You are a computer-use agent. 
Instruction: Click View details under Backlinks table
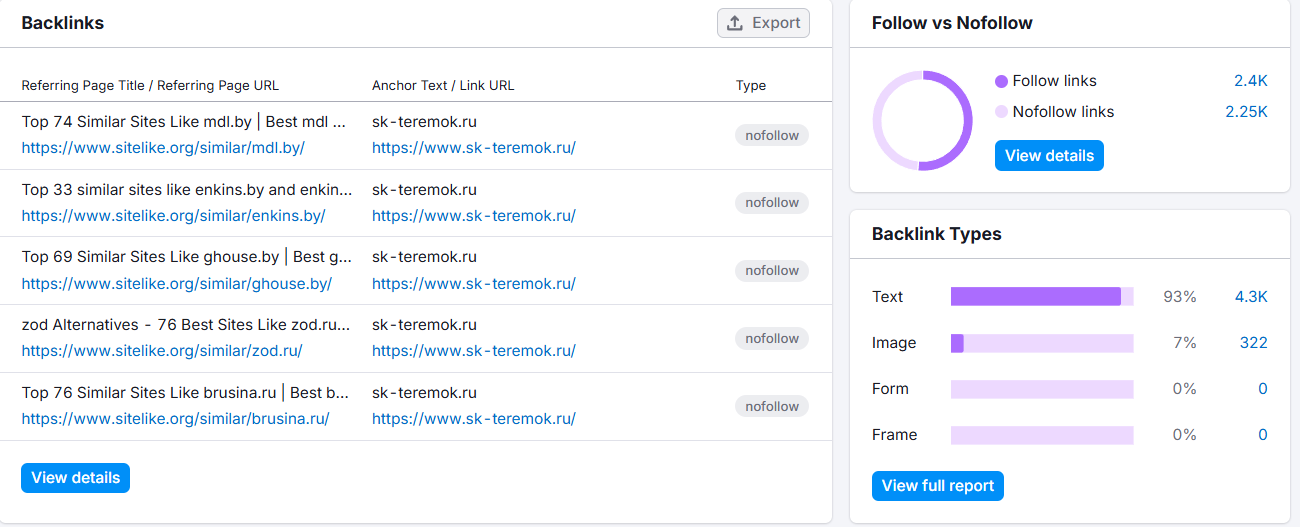[x=75, y=478]
